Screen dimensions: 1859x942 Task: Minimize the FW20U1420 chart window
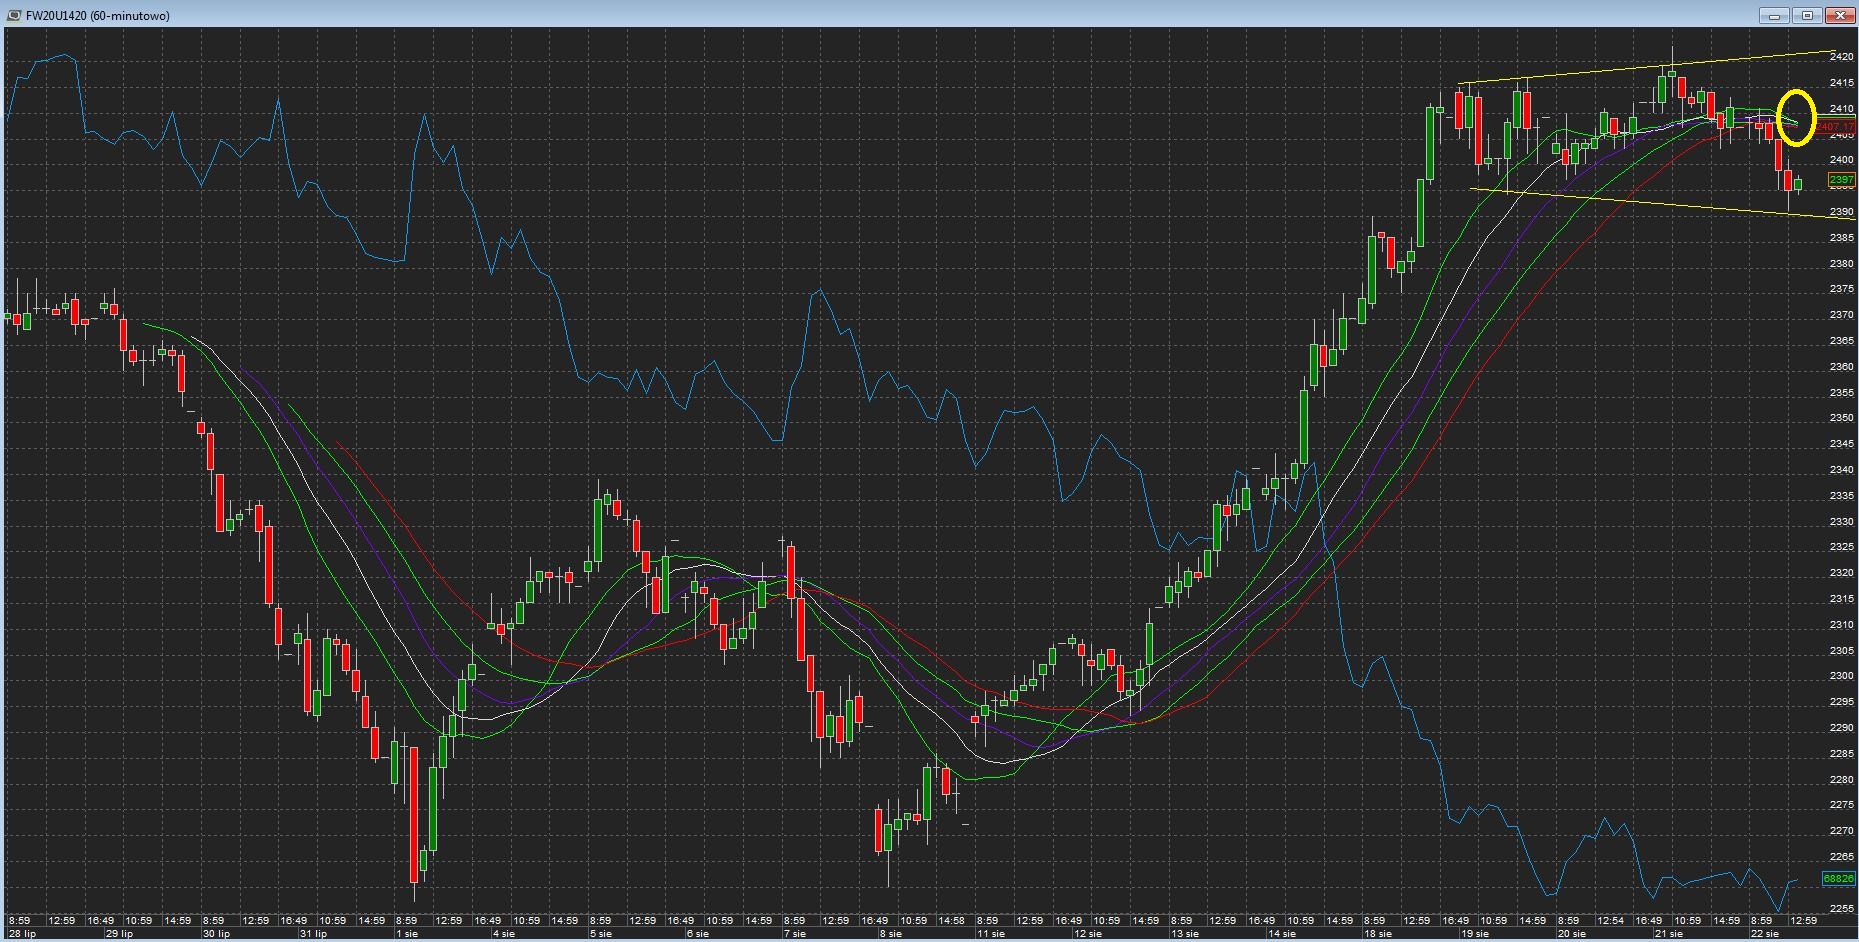[1775, 15]
